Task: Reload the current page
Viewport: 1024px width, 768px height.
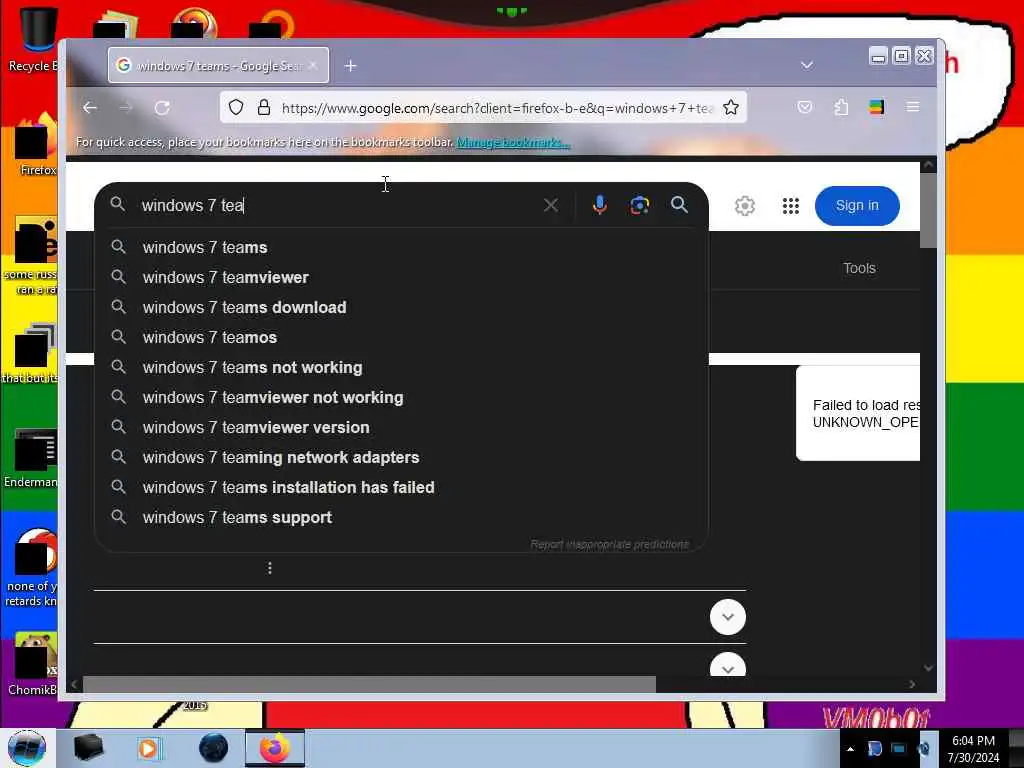Action: click(x=162, y=108)
